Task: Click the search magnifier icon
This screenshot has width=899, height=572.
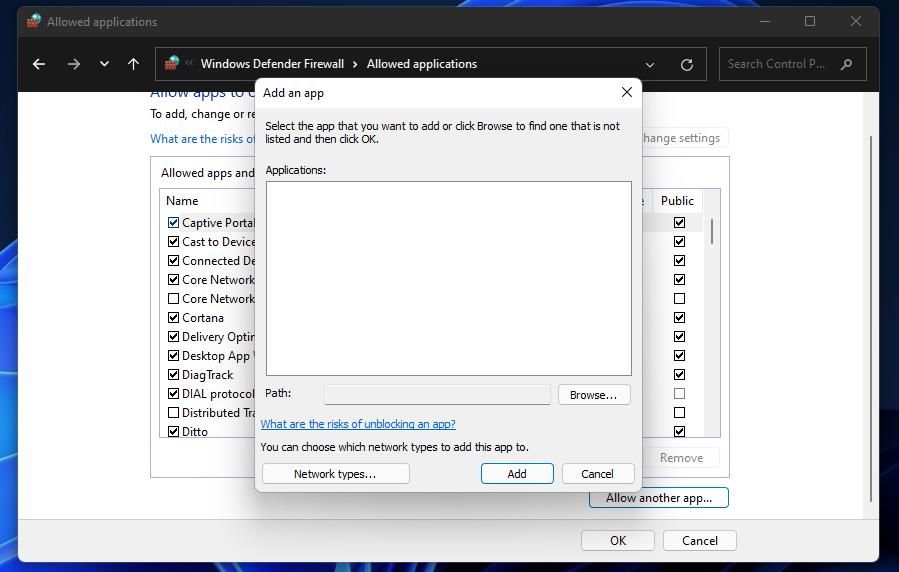Action: (x=846, y=64)
